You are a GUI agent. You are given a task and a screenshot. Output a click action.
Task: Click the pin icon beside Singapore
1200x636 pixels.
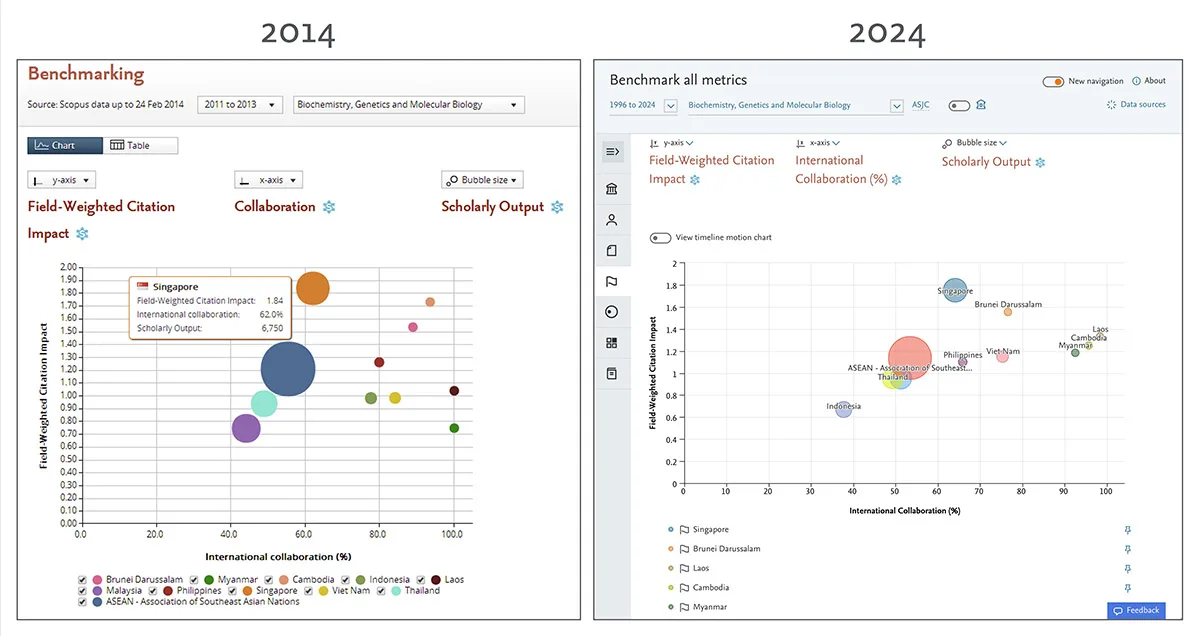click(x=1128, y=530)
